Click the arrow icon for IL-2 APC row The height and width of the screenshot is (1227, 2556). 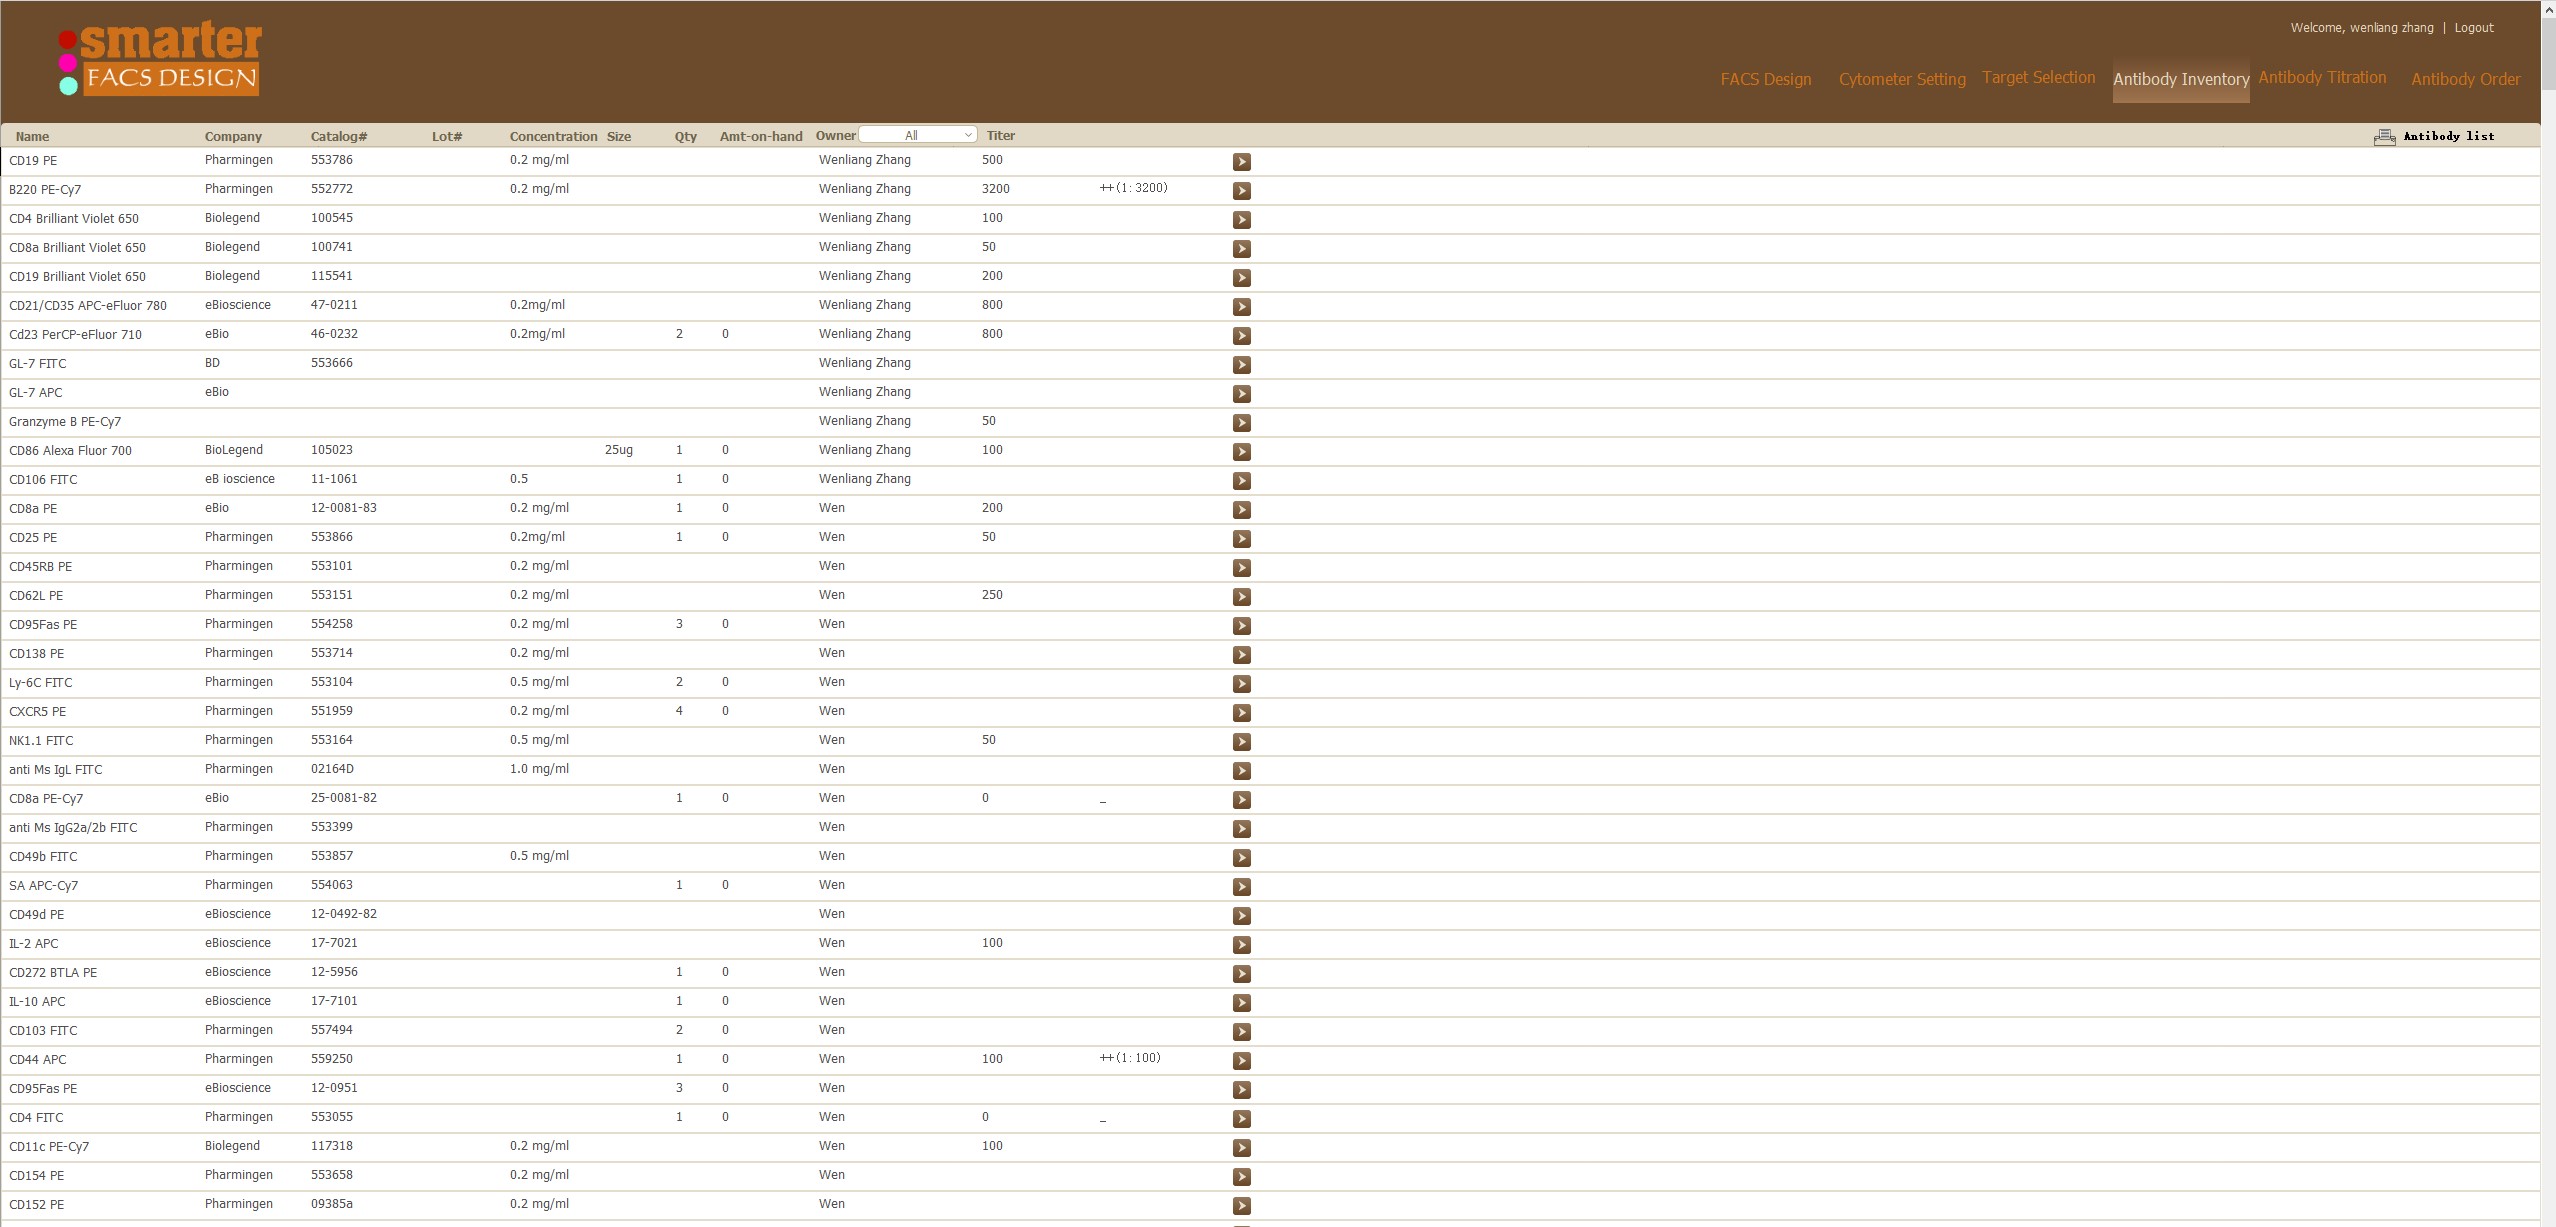[1241, 945]
